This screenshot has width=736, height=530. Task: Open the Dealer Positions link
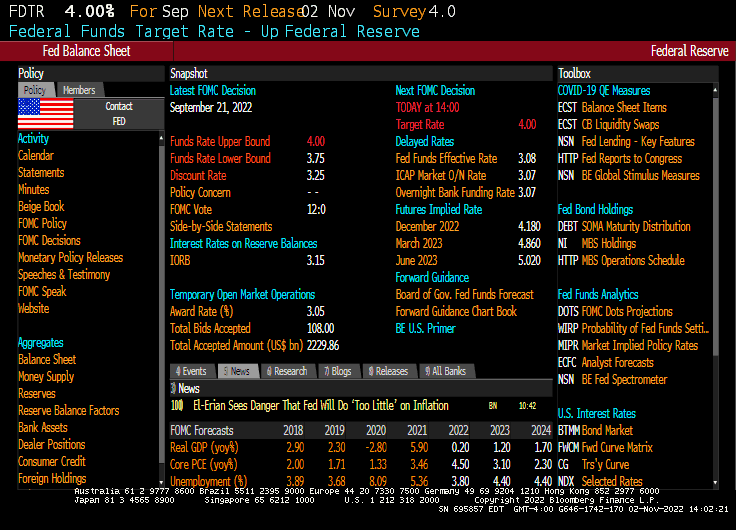tap(52, 444)
